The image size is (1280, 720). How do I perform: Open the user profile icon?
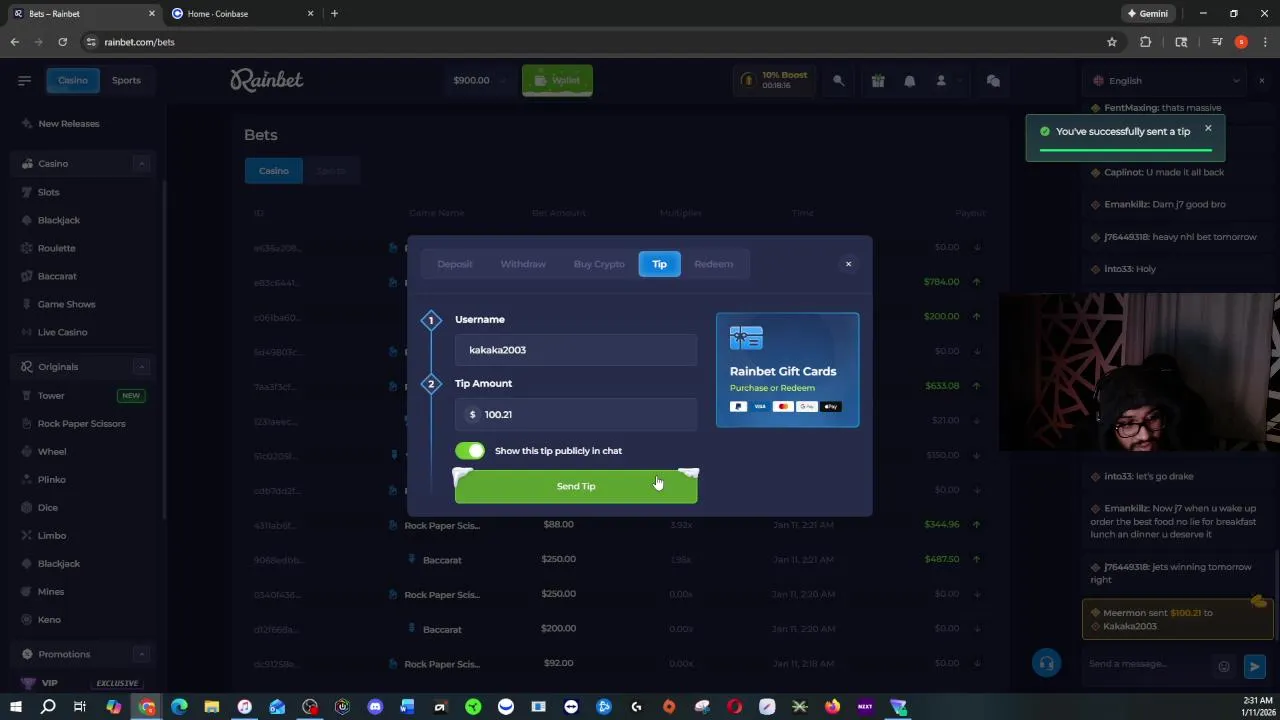click(x=941, y=81)
